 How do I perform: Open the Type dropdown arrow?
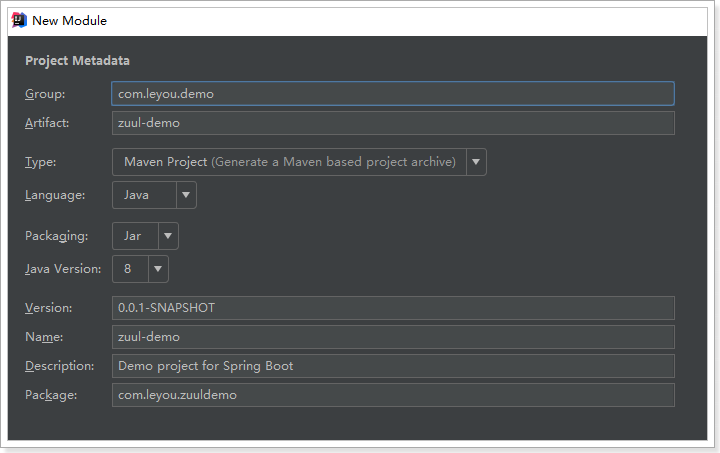pos(476,162)
